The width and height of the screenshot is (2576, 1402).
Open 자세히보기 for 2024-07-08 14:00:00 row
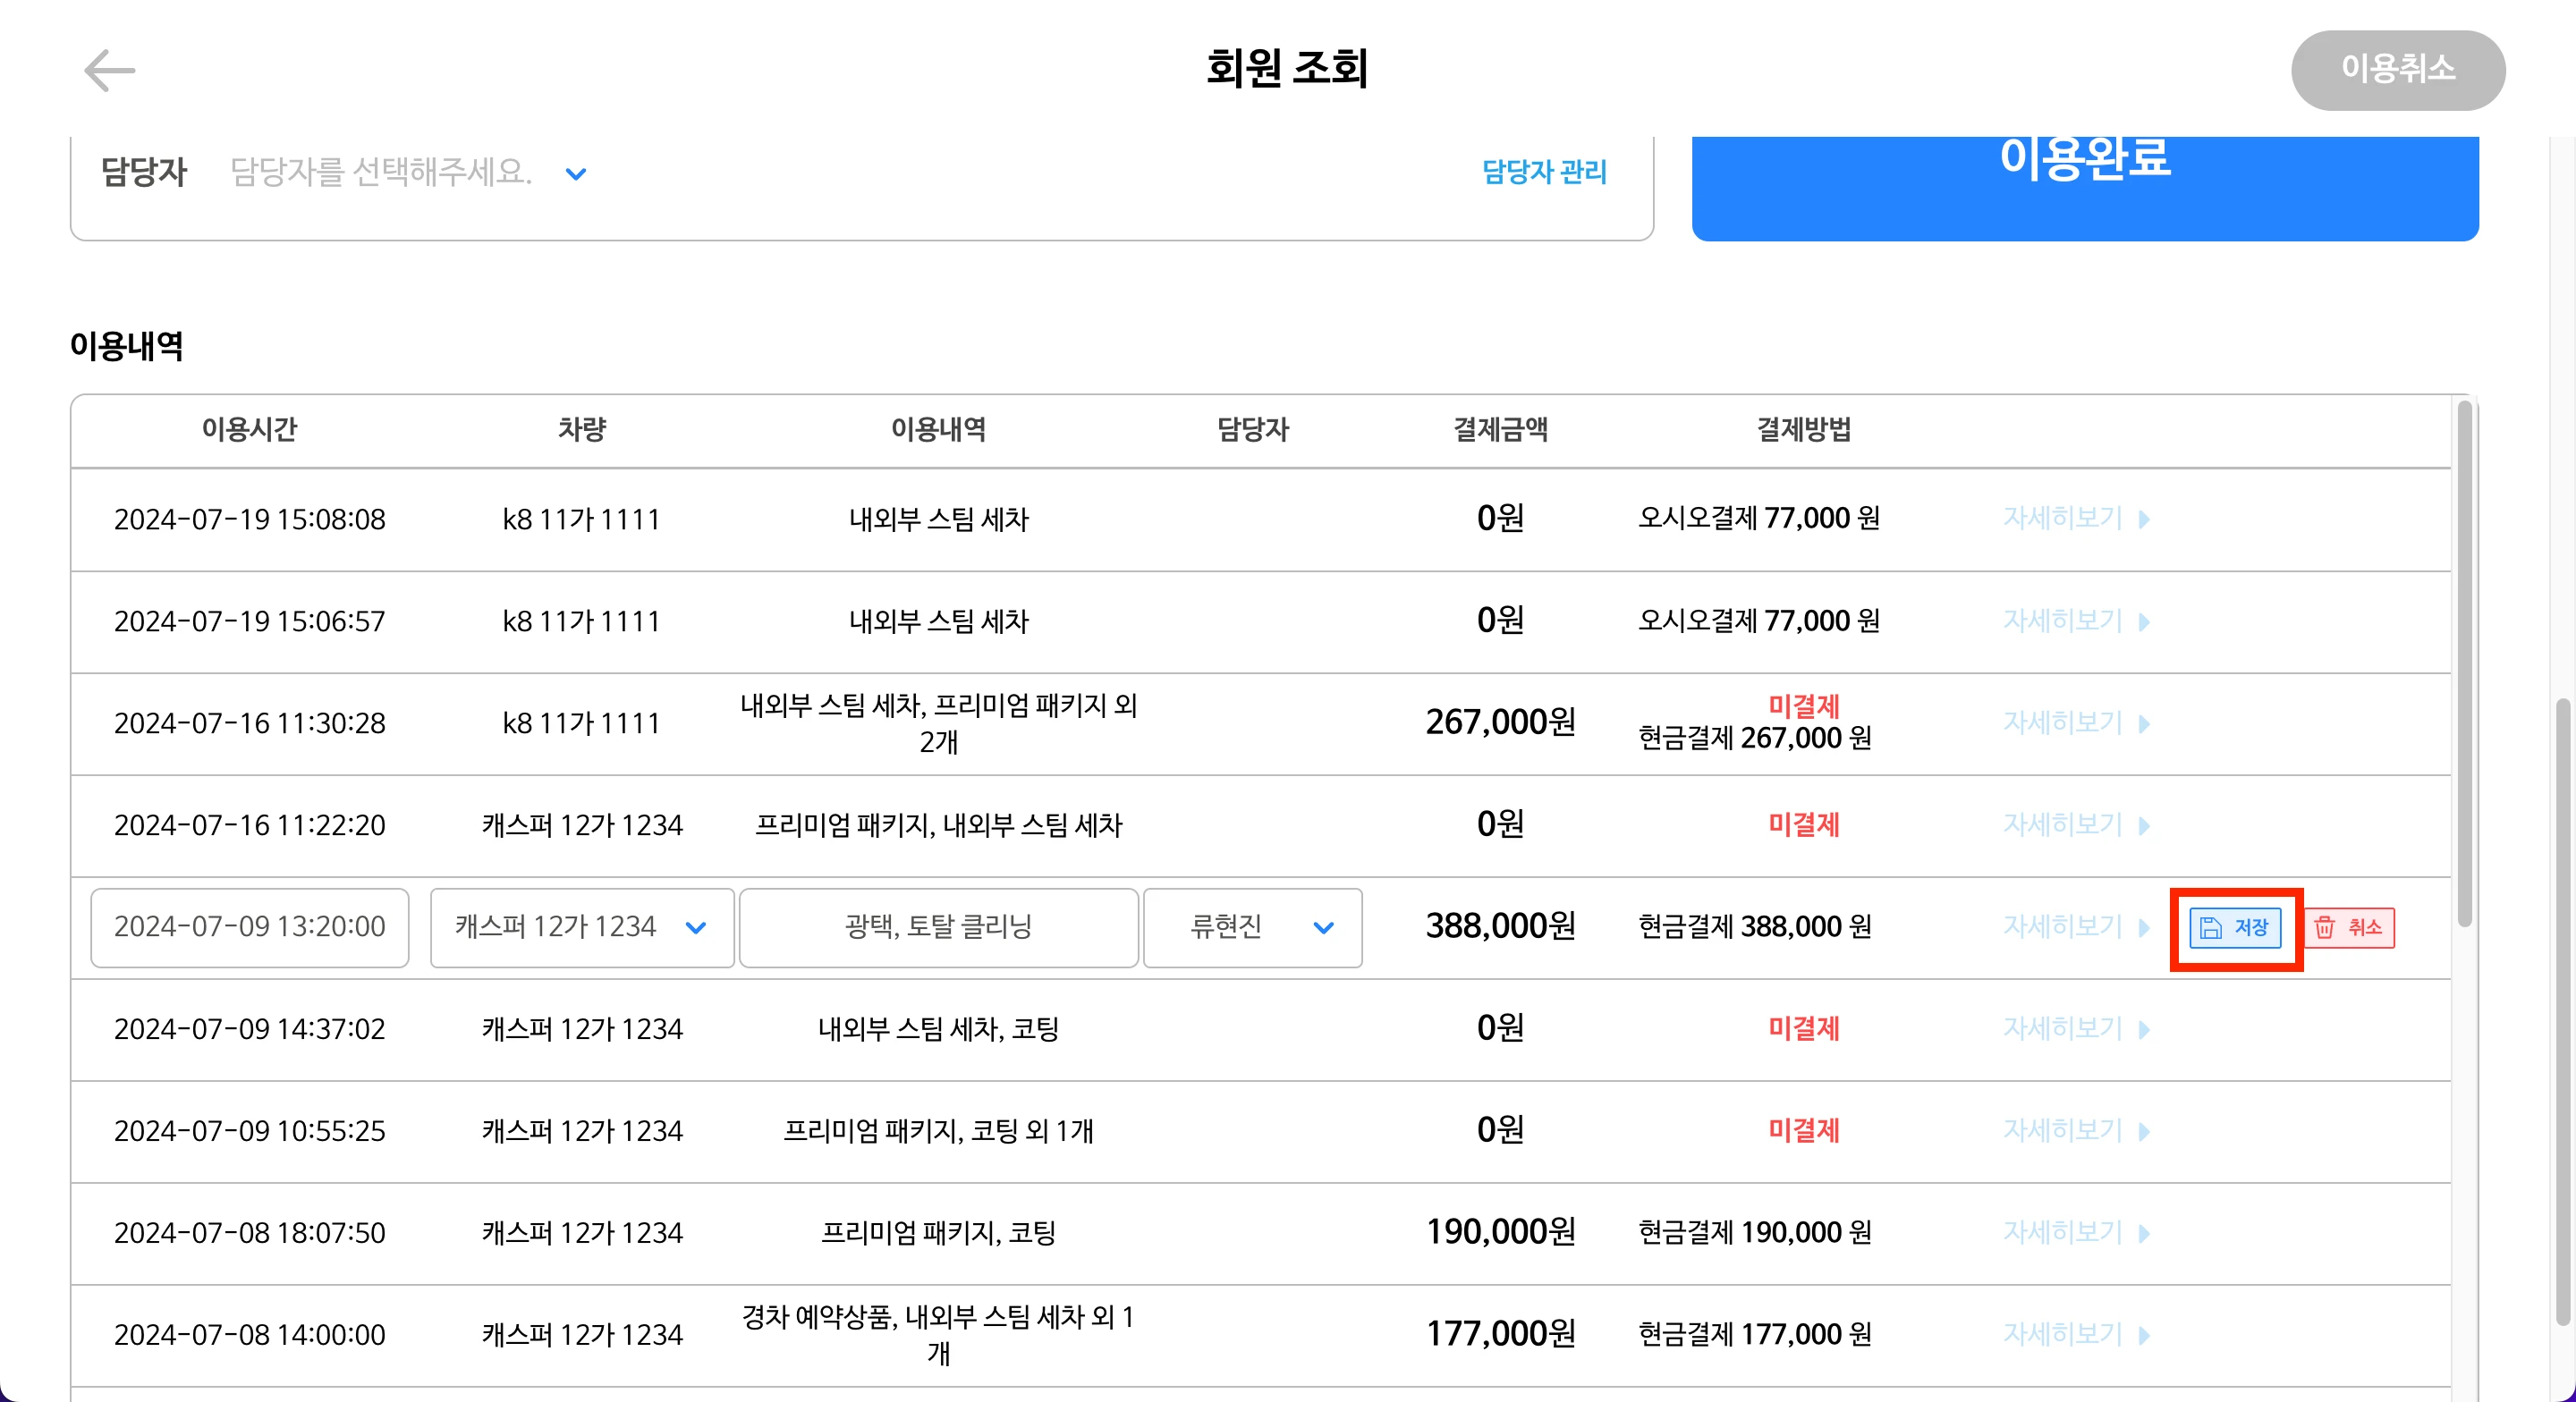click(2076, 1335)
